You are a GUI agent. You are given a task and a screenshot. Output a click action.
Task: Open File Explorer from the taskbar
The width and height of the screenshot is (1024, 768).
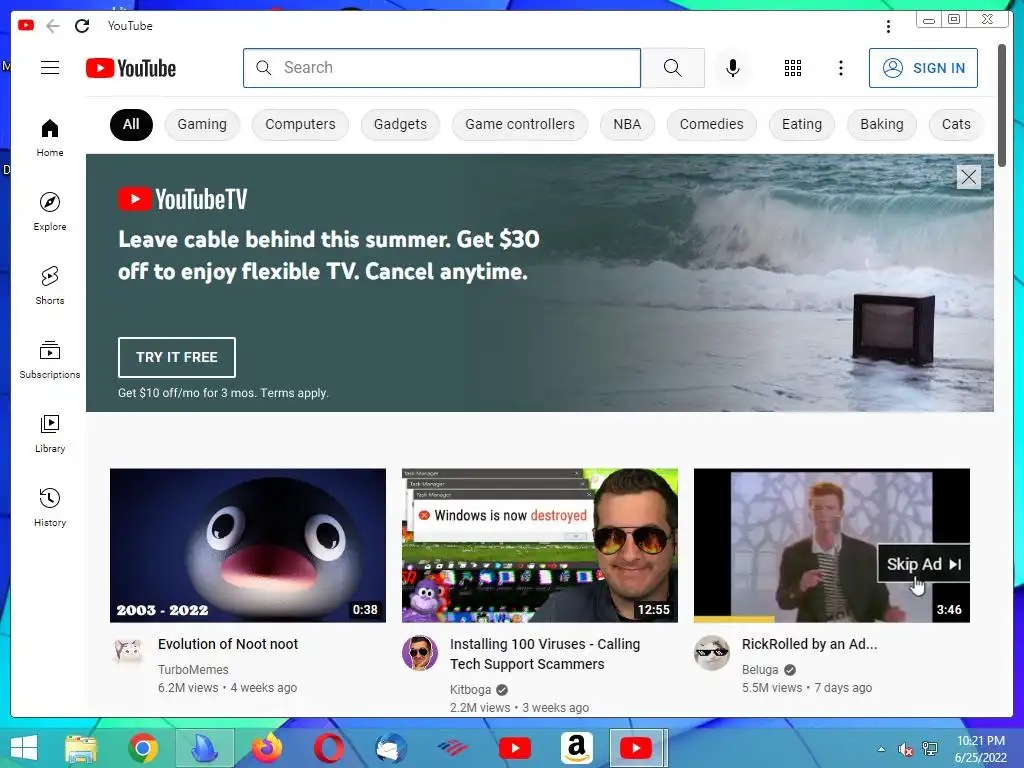click(81, 748)
